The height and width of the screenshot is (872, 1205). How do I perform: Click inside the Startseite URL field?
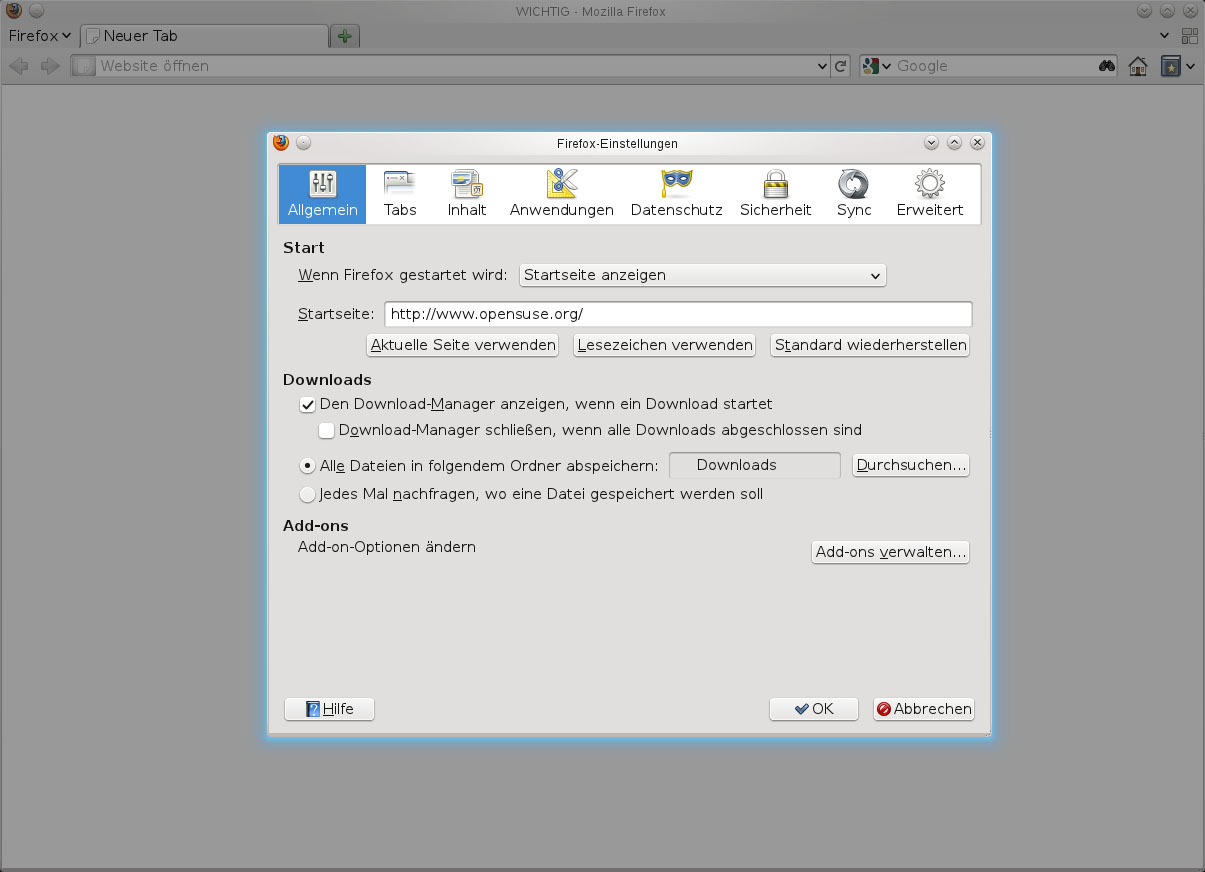coord(677,313)
